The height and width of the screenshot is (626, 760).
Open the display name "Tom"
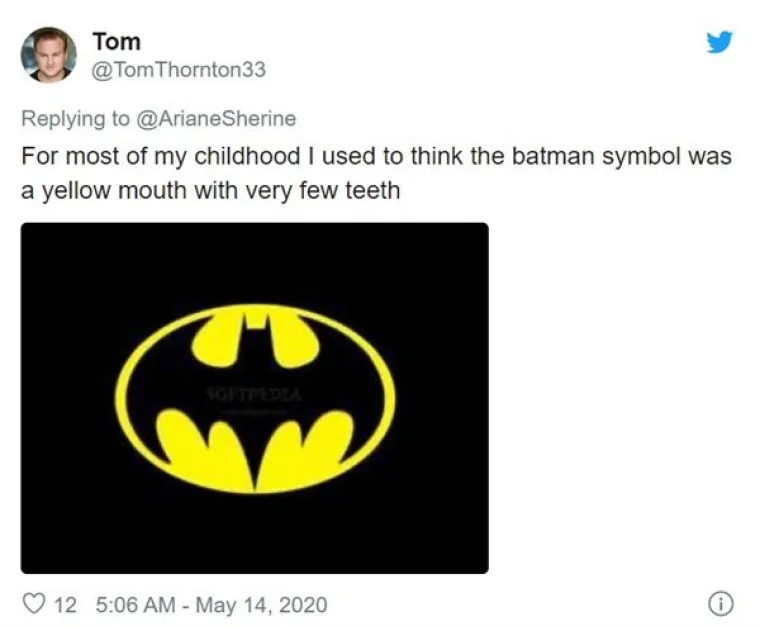(x=116, y=41)
